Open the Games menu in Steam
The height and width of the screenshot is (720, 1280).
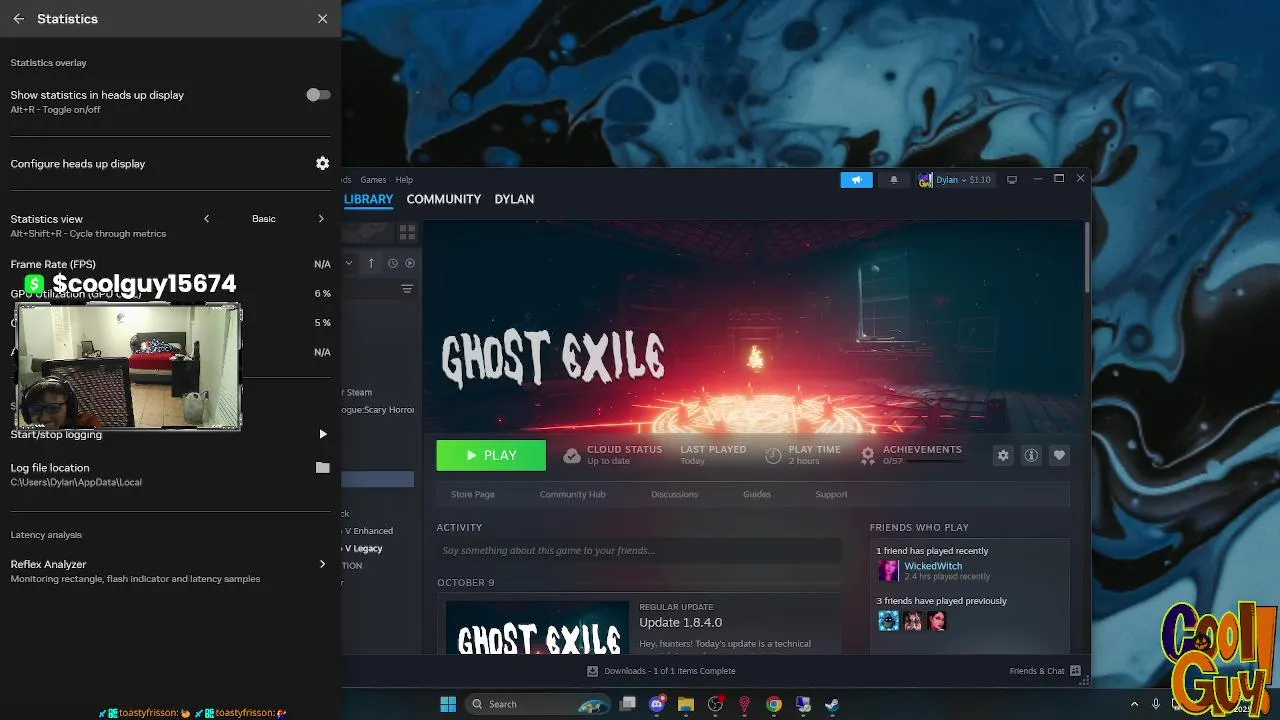(373, 180)
